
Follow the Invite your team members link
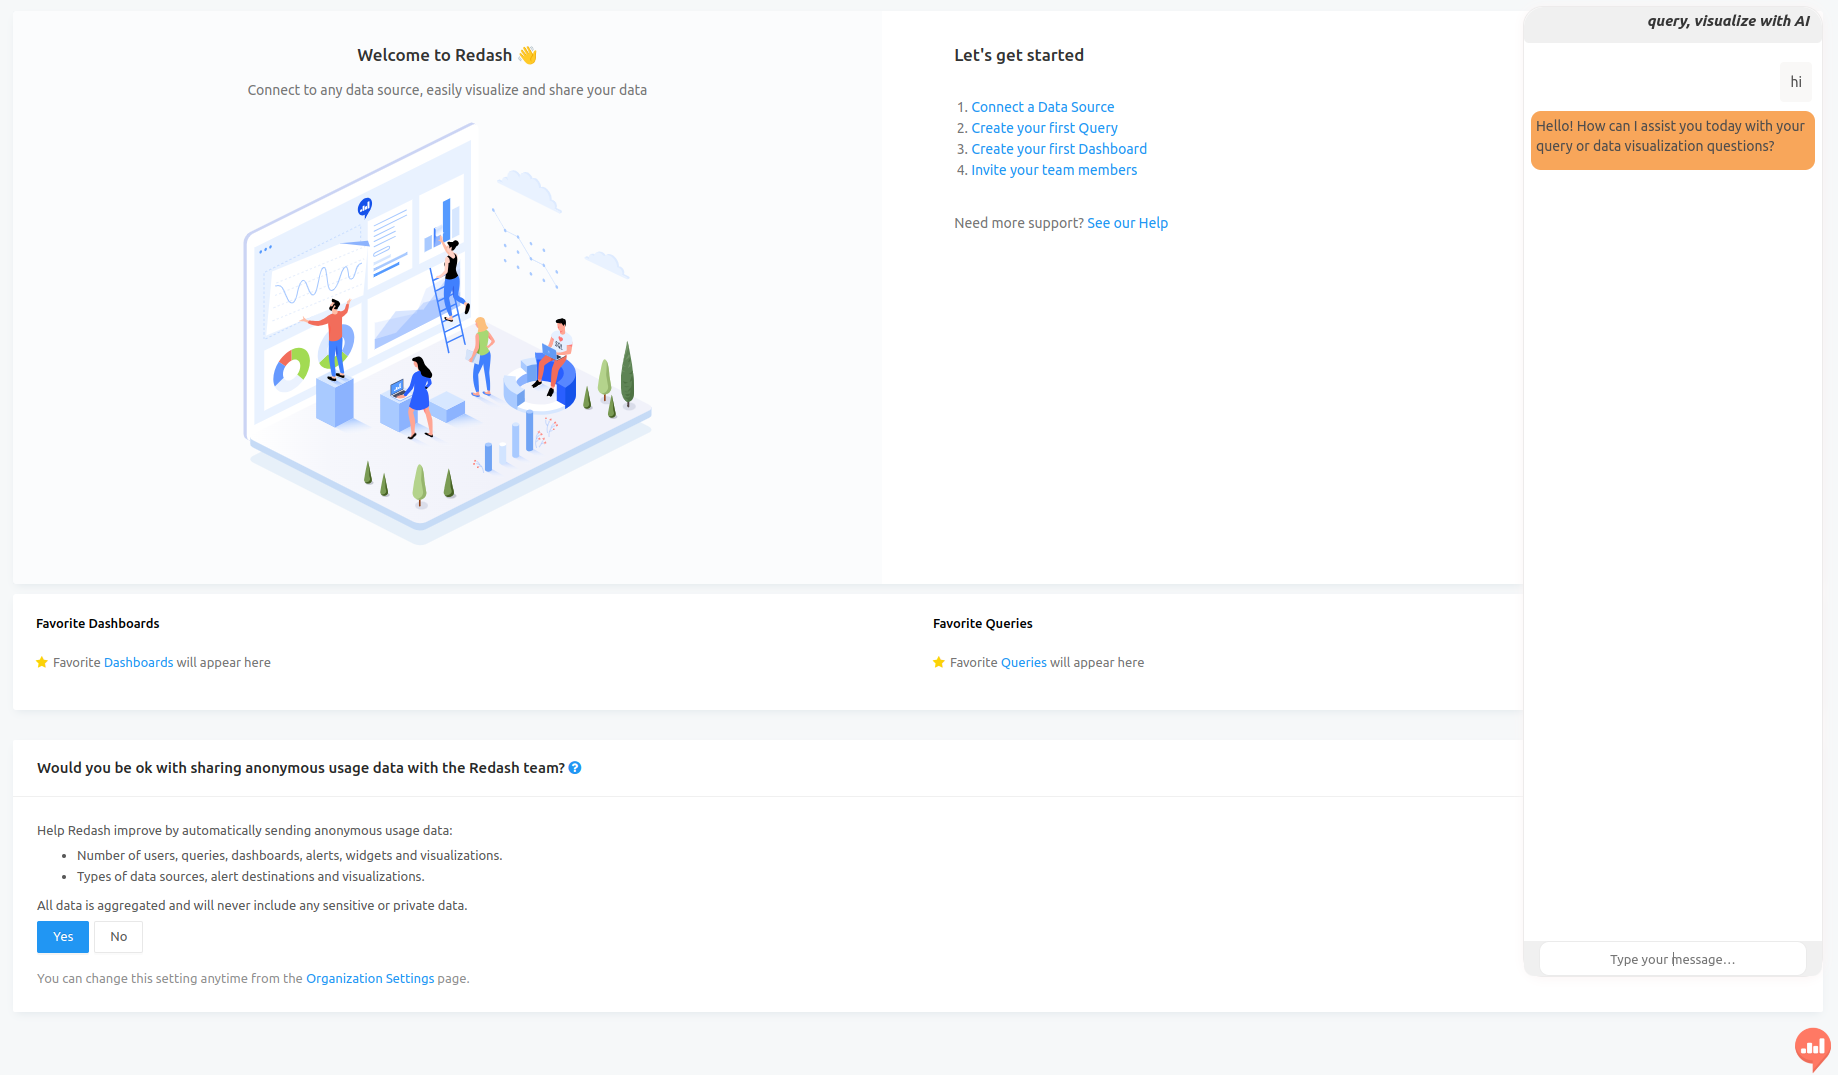[x=1054, y=170]
